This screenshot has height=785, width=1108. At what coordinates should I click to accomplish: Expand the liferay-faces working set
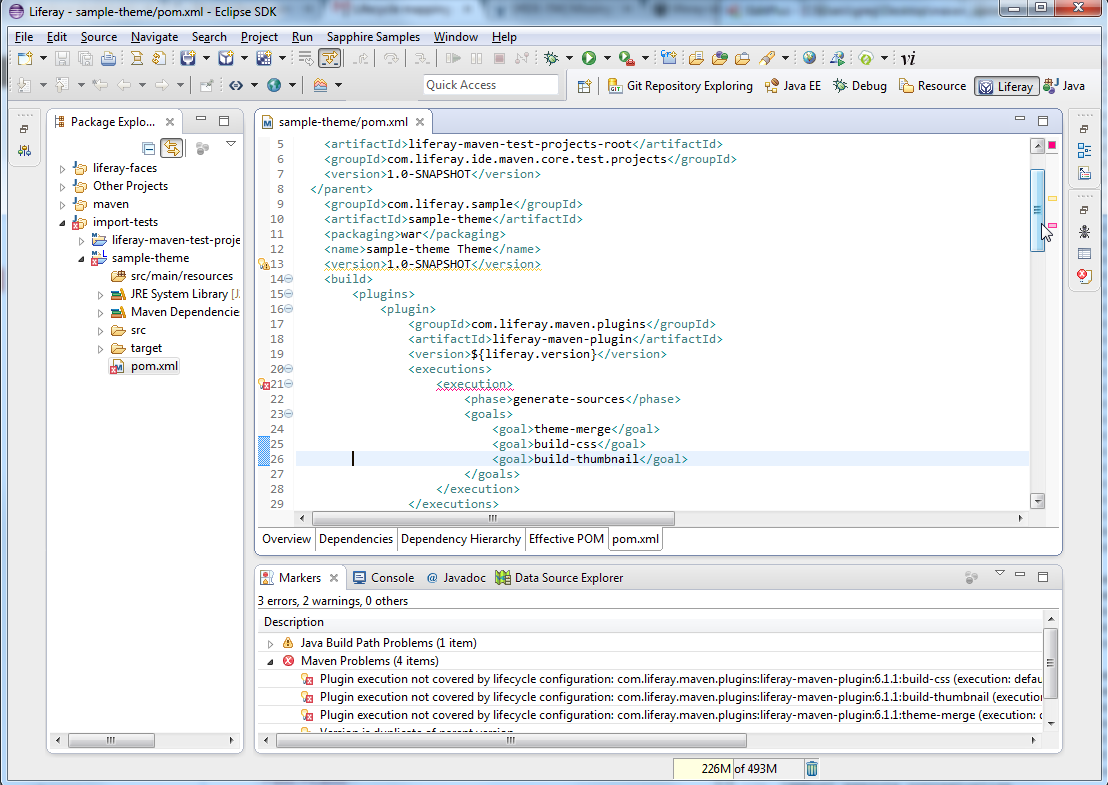pos(62,169)
